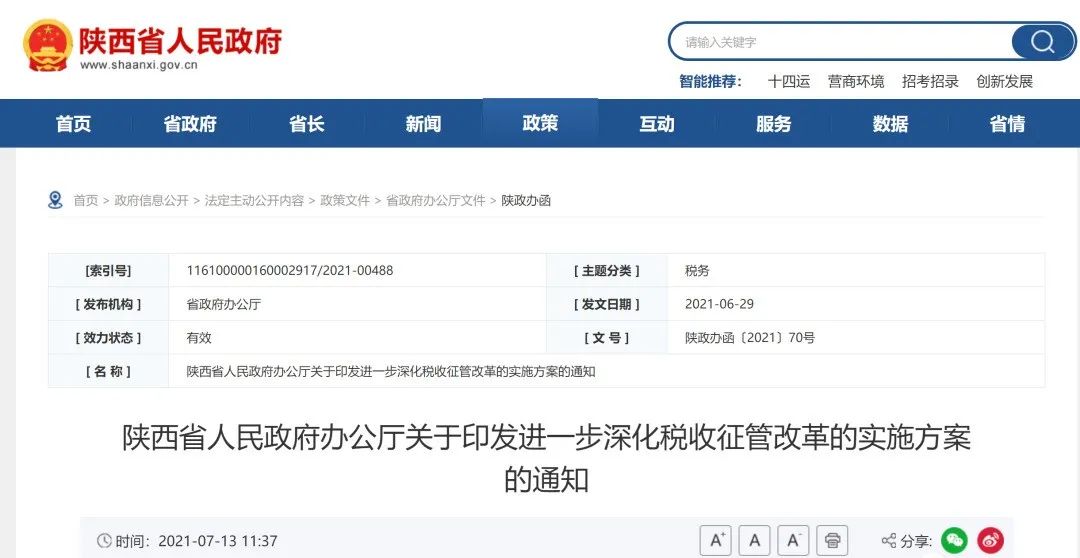Go to 政府信息公开 in the breadcrumb
Viewport: 1080px width, 558px height.
pos(151,200)
